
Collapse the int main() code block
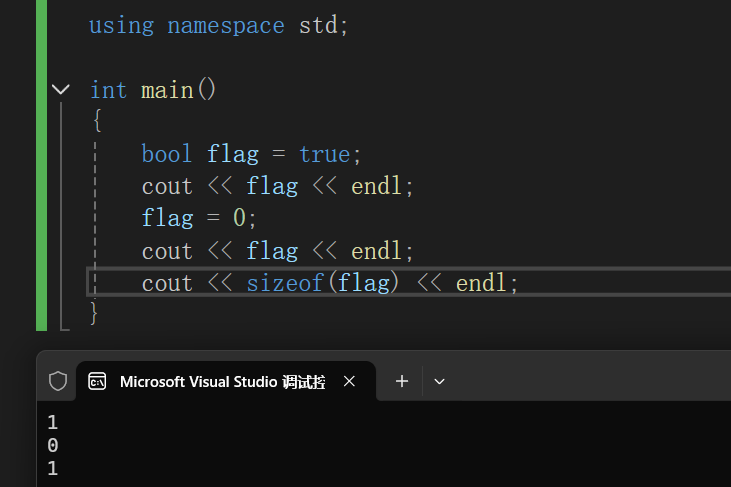tap(61, 89)
